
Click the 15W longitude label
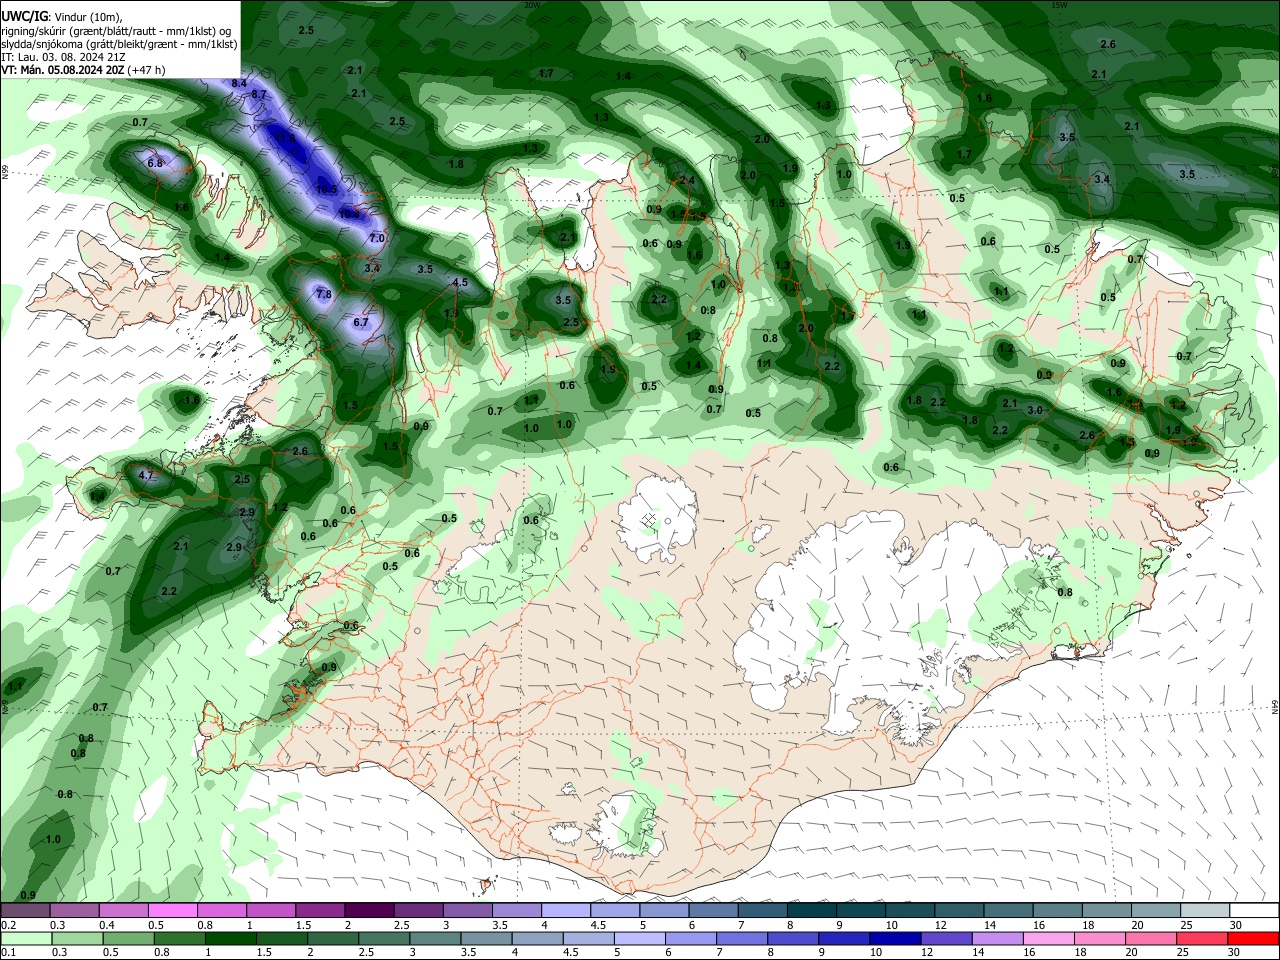pos(1058,5)
